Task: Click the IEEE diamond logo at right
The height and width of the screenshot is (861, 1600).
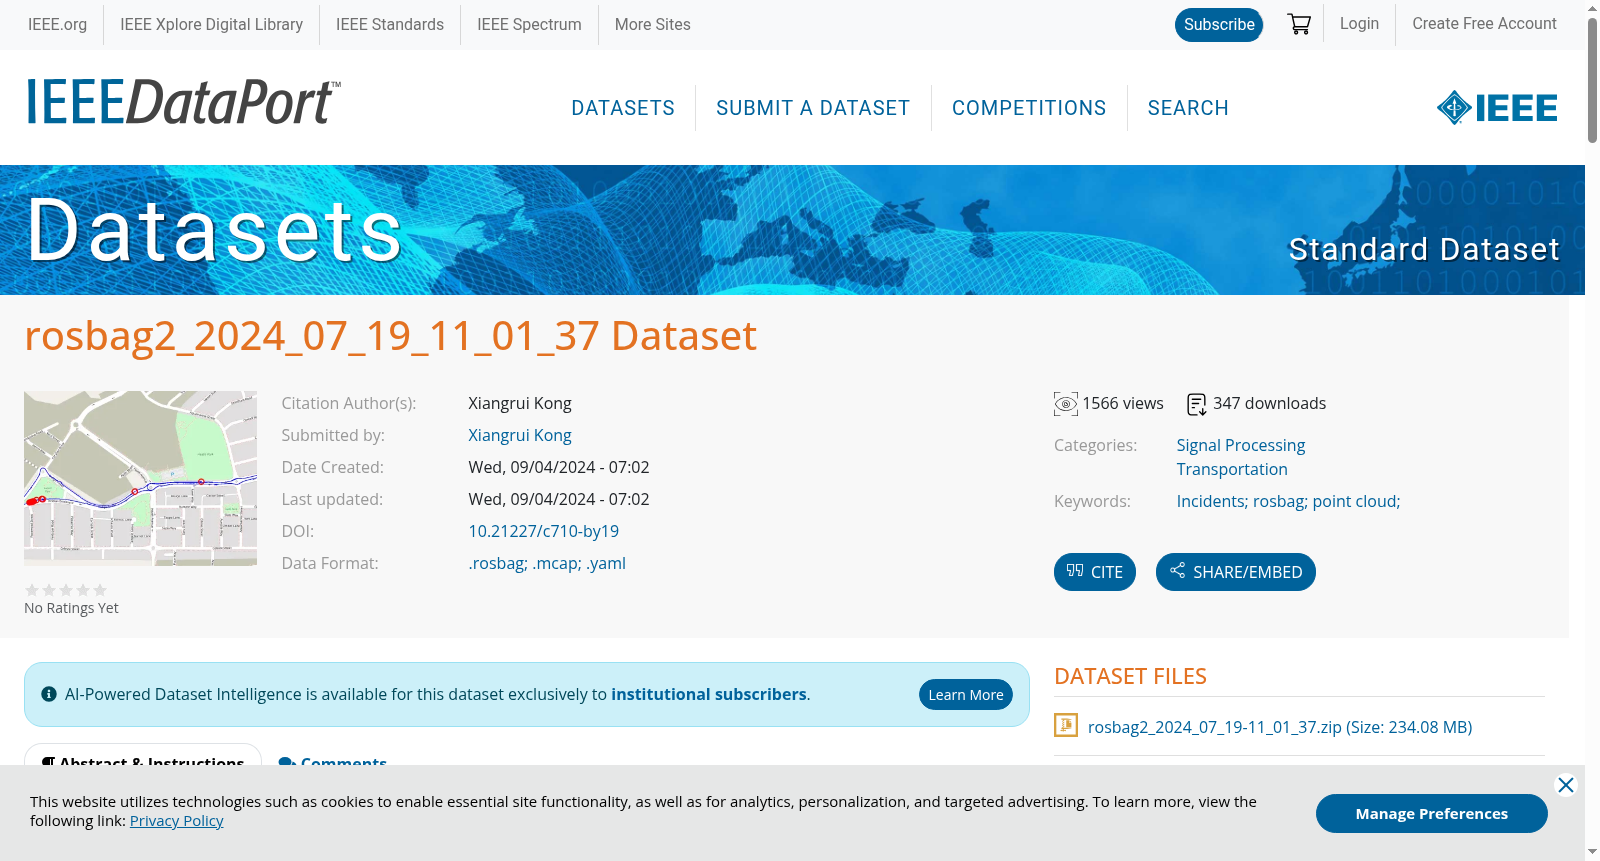Action: tap(1497, 108)
